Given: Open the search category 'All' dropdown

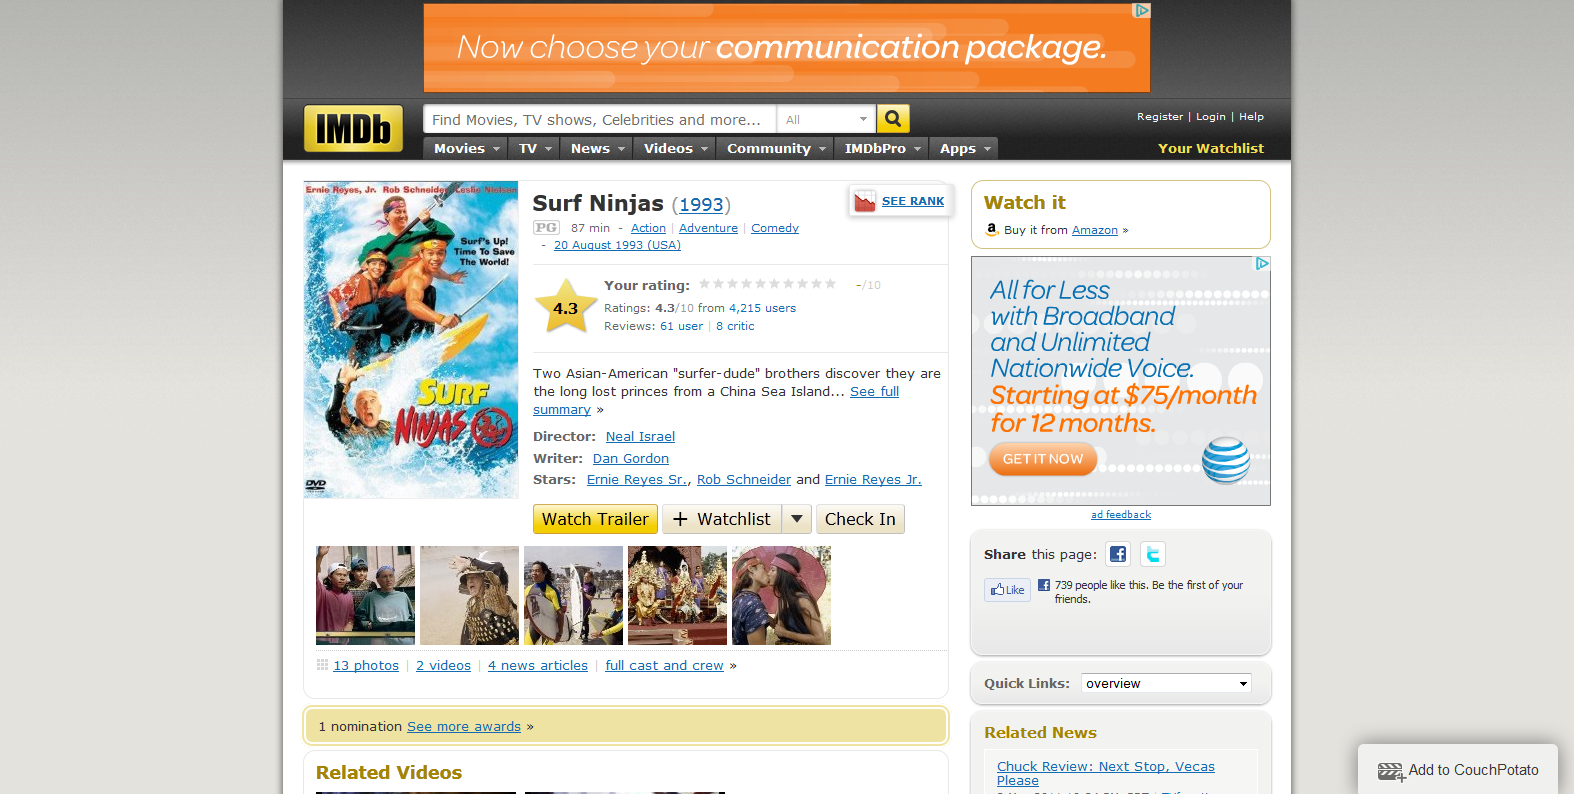Looking at the screenshot, I should pos(826,119).
